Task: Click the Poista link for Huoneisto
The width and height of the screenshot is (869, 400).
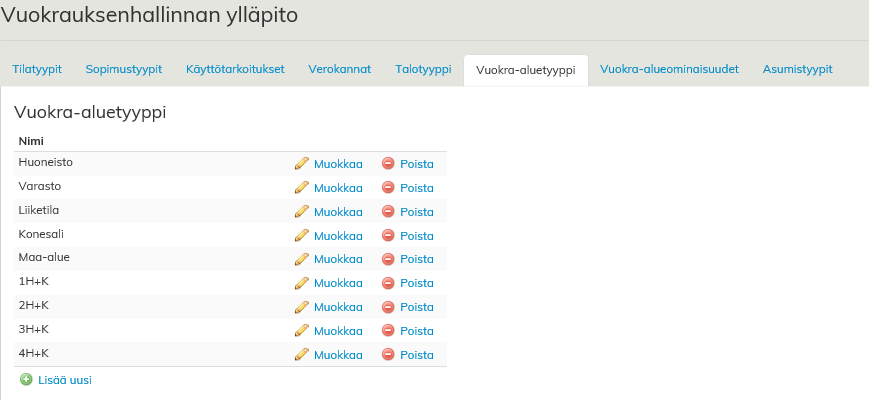Action: [417, 163]
